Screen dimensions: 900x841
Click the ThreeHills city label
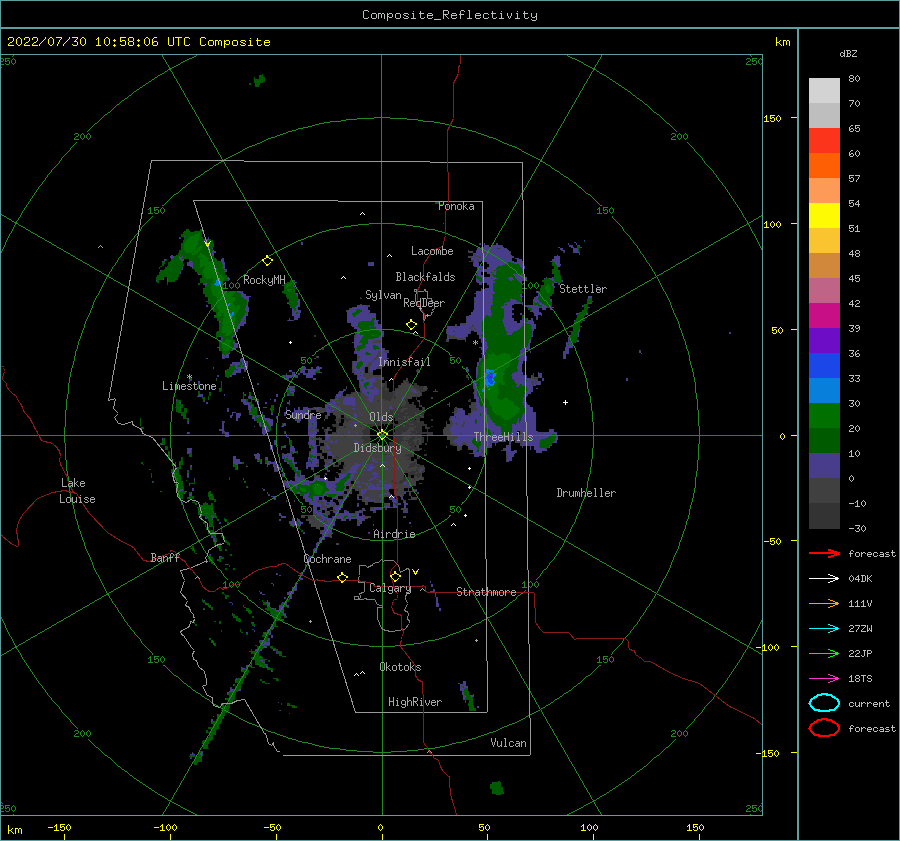(503, 437)
